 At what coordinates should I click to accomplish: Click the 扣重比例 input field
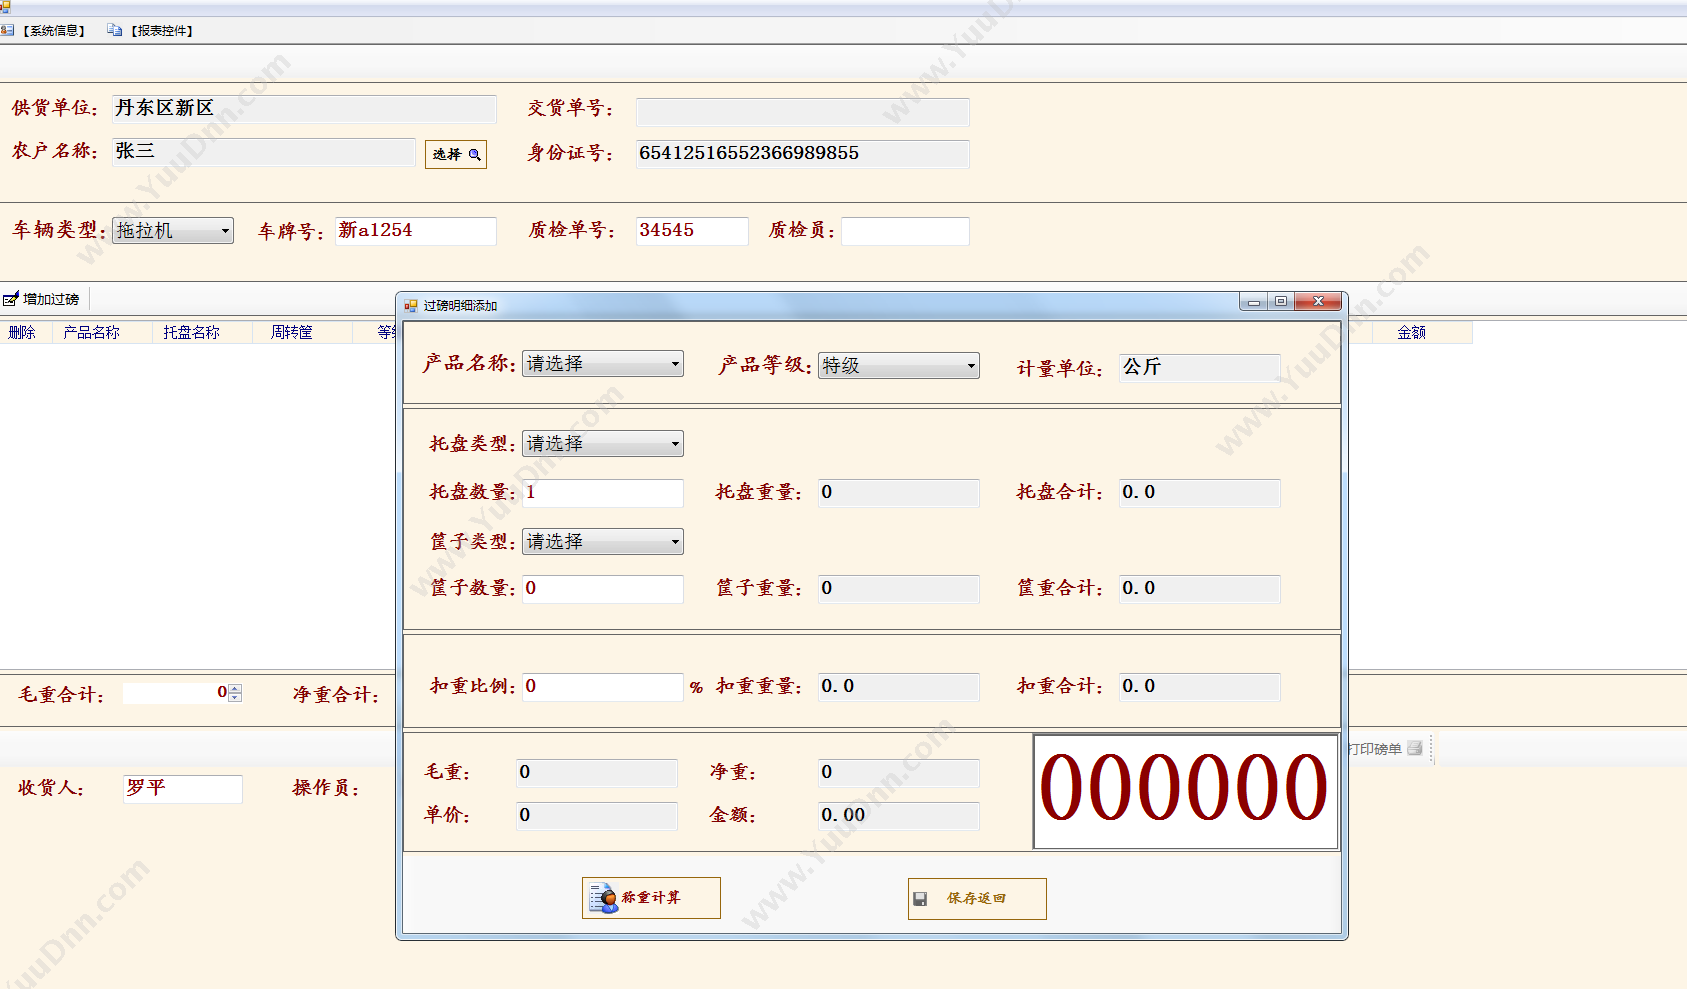[x=603, y=687]
